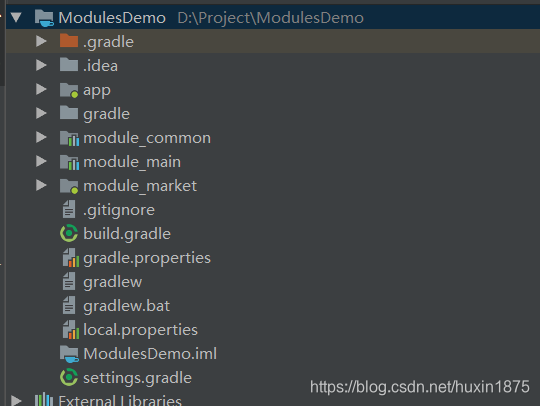Image resolution: width=540 pixels, height=406 pixels.
Task: Select External Libraries label
Action: [x=120, y=400]
